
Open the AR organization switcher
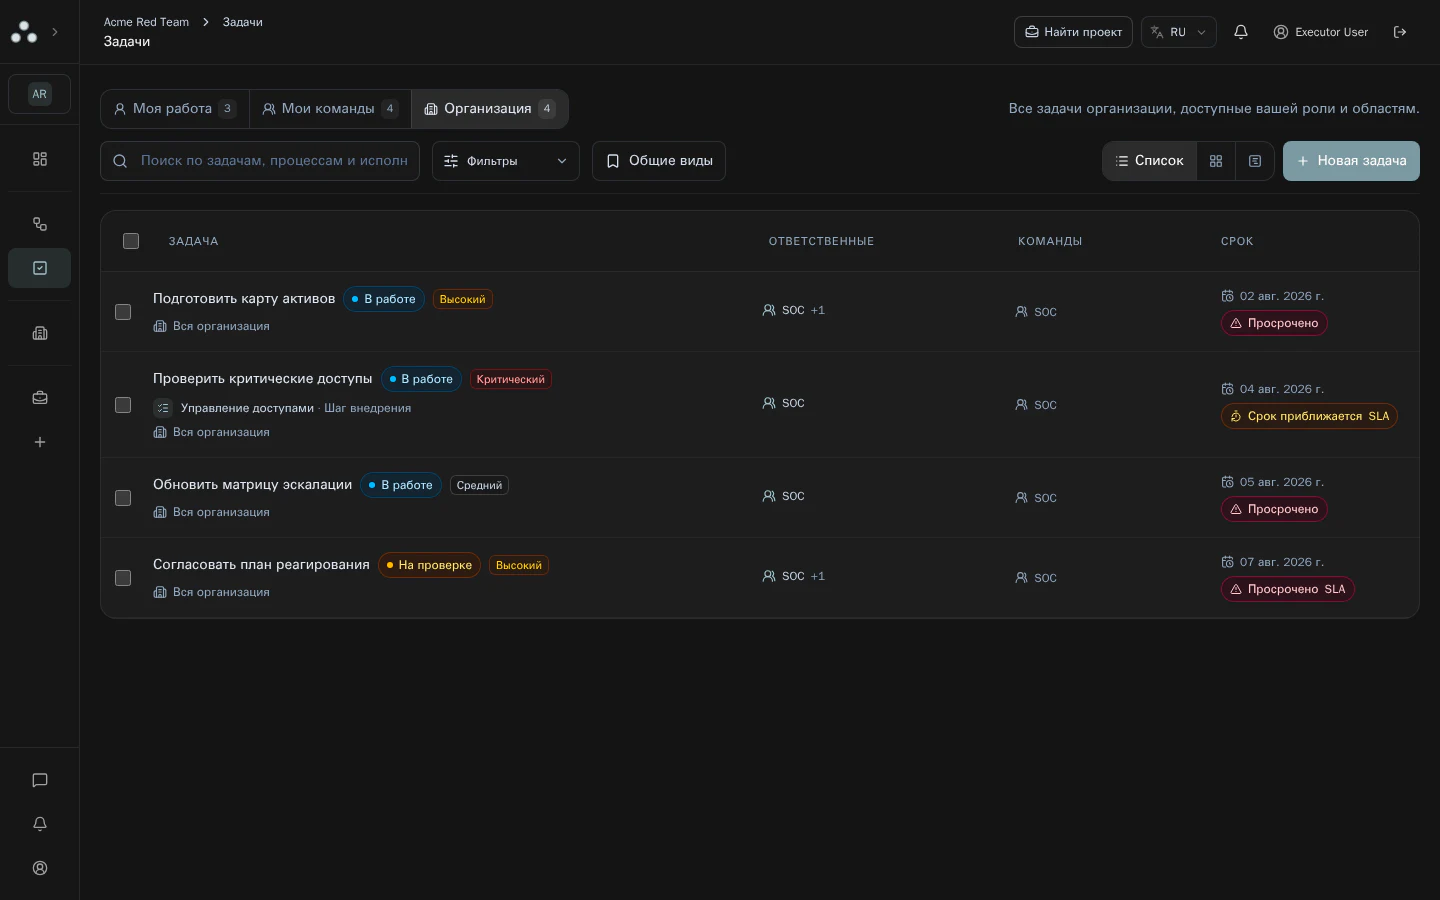coord(40,94)
